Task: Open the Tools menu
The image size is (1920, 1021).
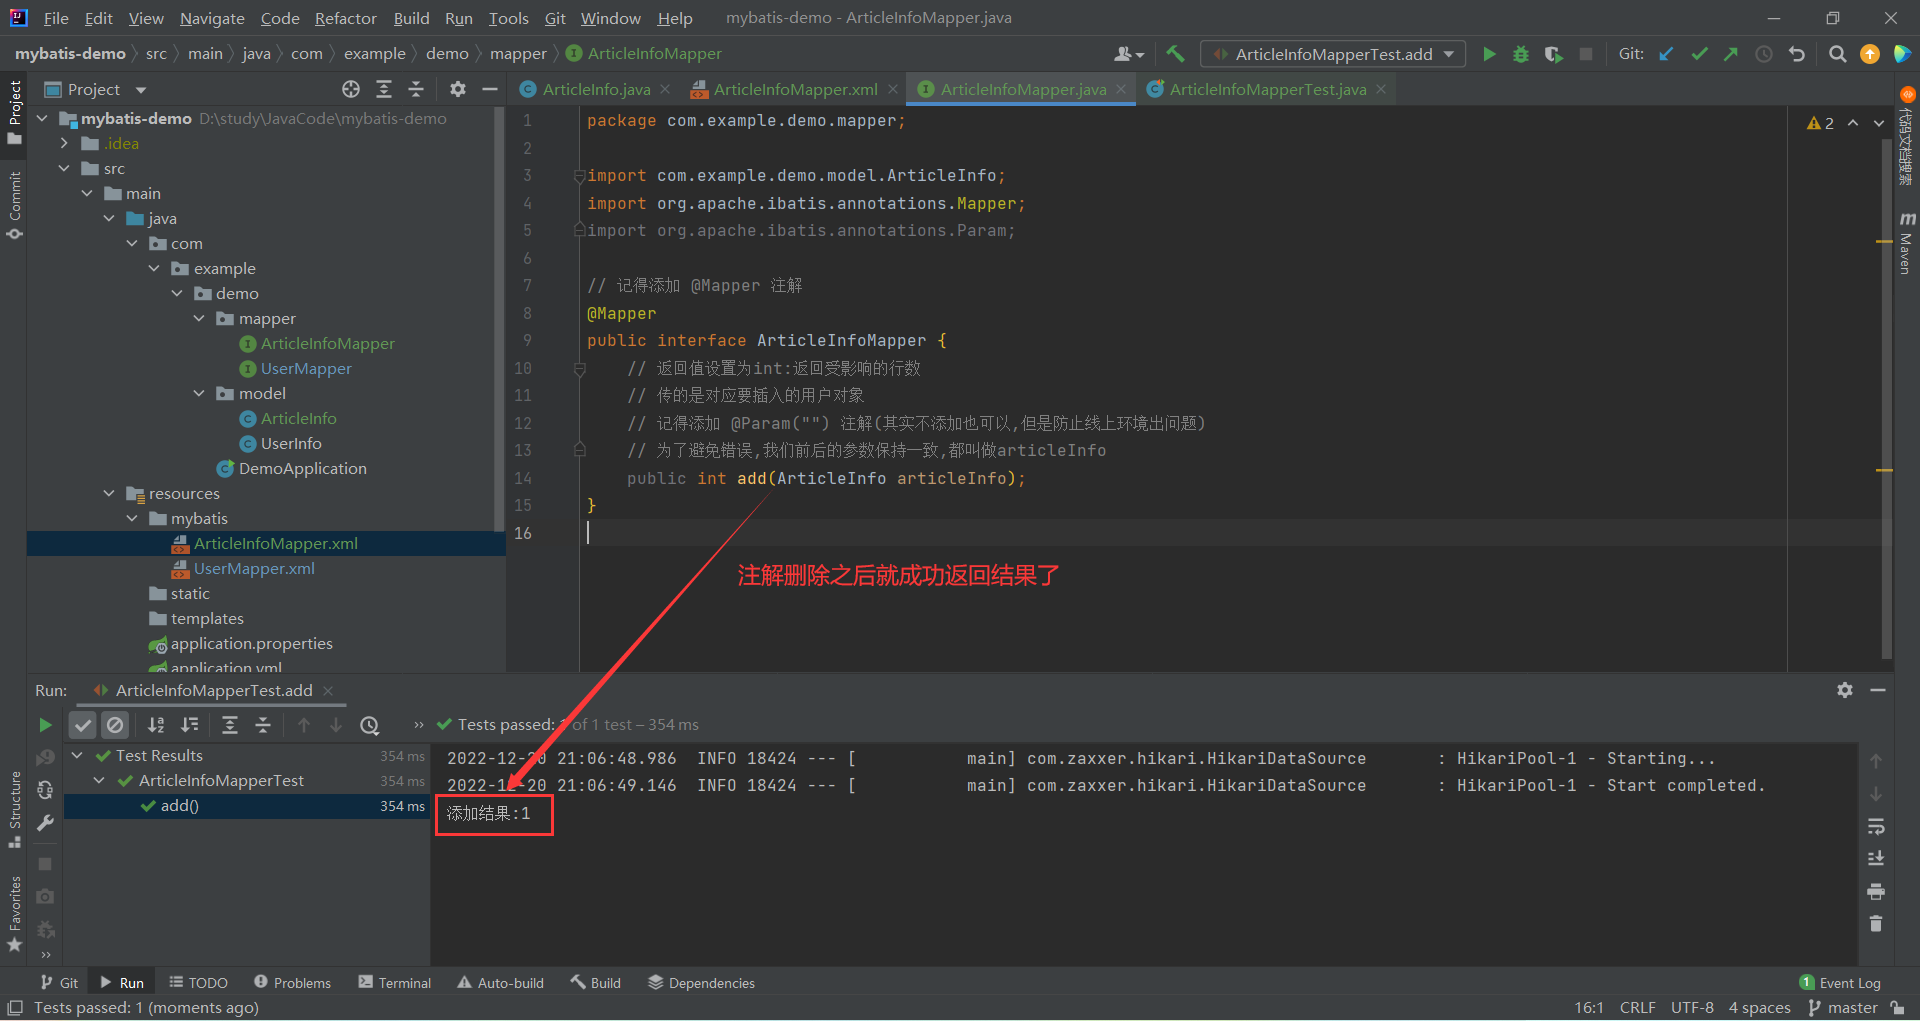Action: (508, 18)
